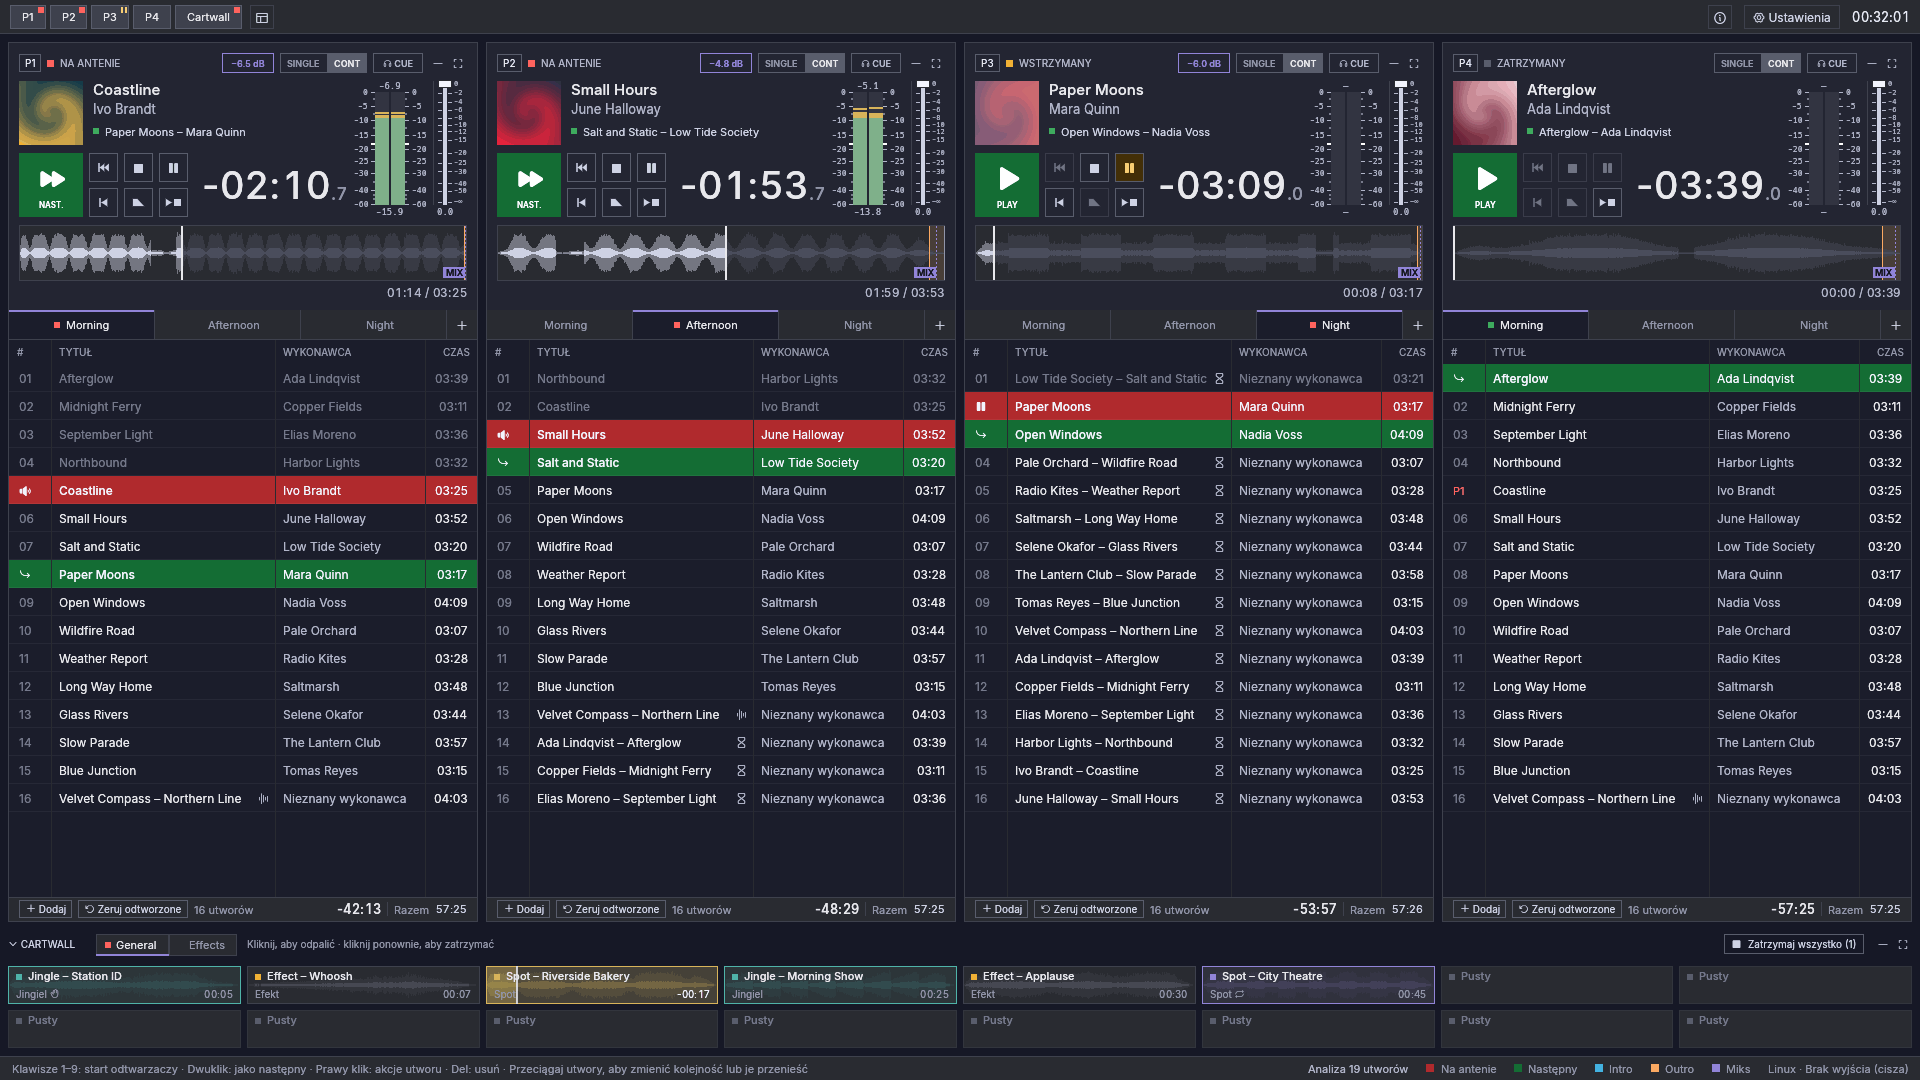Set player P4 to SINGLE mode
The height and width of the screenshot is (1080, 1920).
click(x=1737, y=63)
